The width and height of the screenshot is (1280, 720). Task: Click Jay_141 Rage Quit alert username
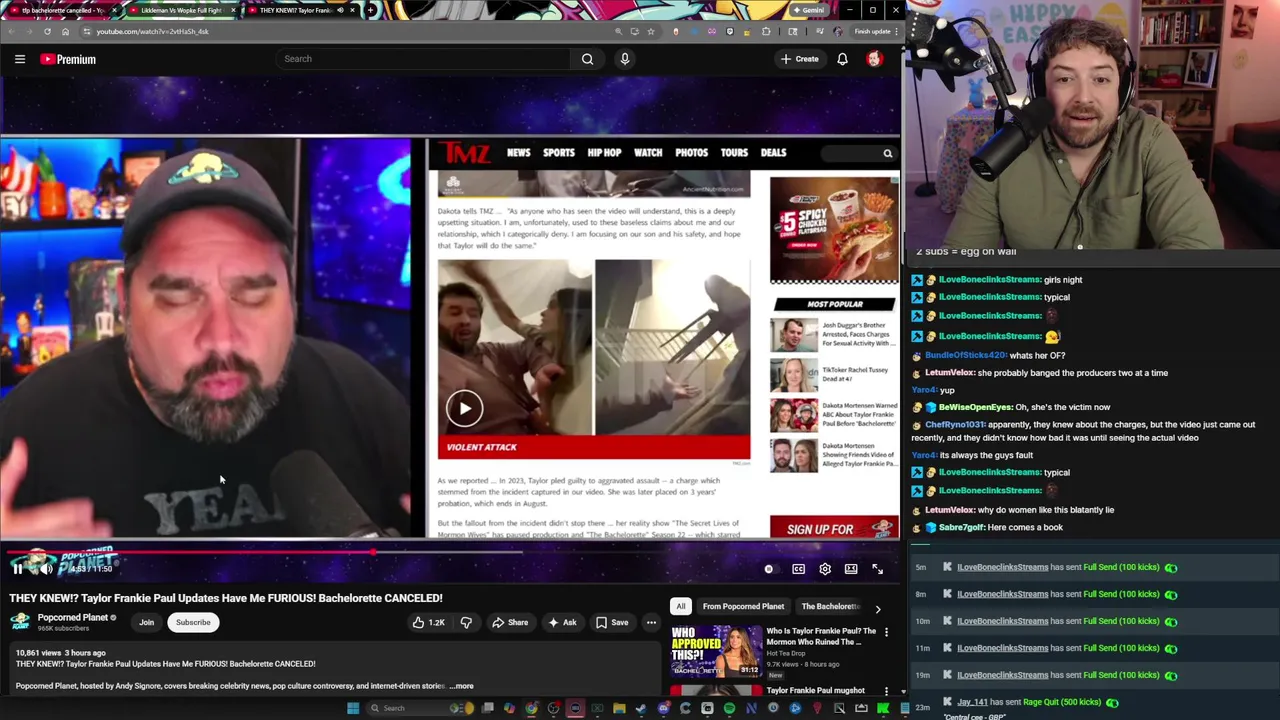pyautogui.click(x=972, y=702)
